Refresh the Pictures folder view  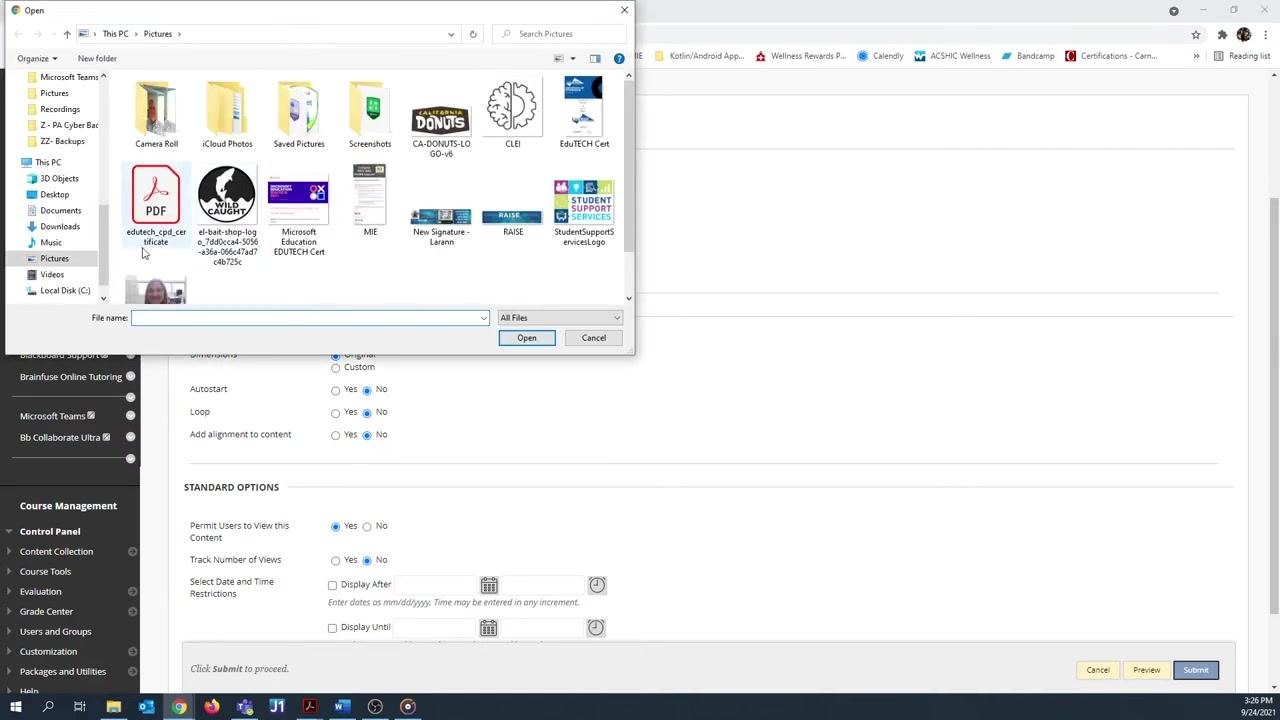[x=473, y=34]
